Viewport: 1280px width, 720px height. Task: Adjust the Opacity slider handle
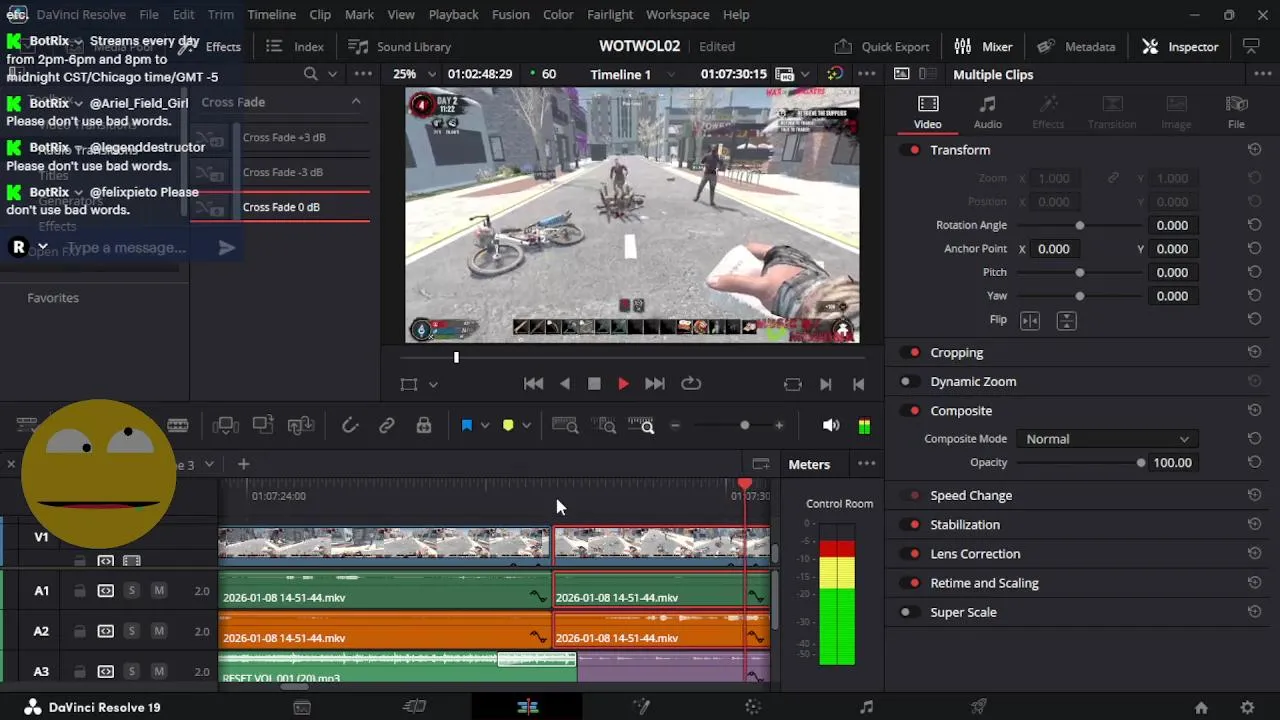tap(1141, 463)
